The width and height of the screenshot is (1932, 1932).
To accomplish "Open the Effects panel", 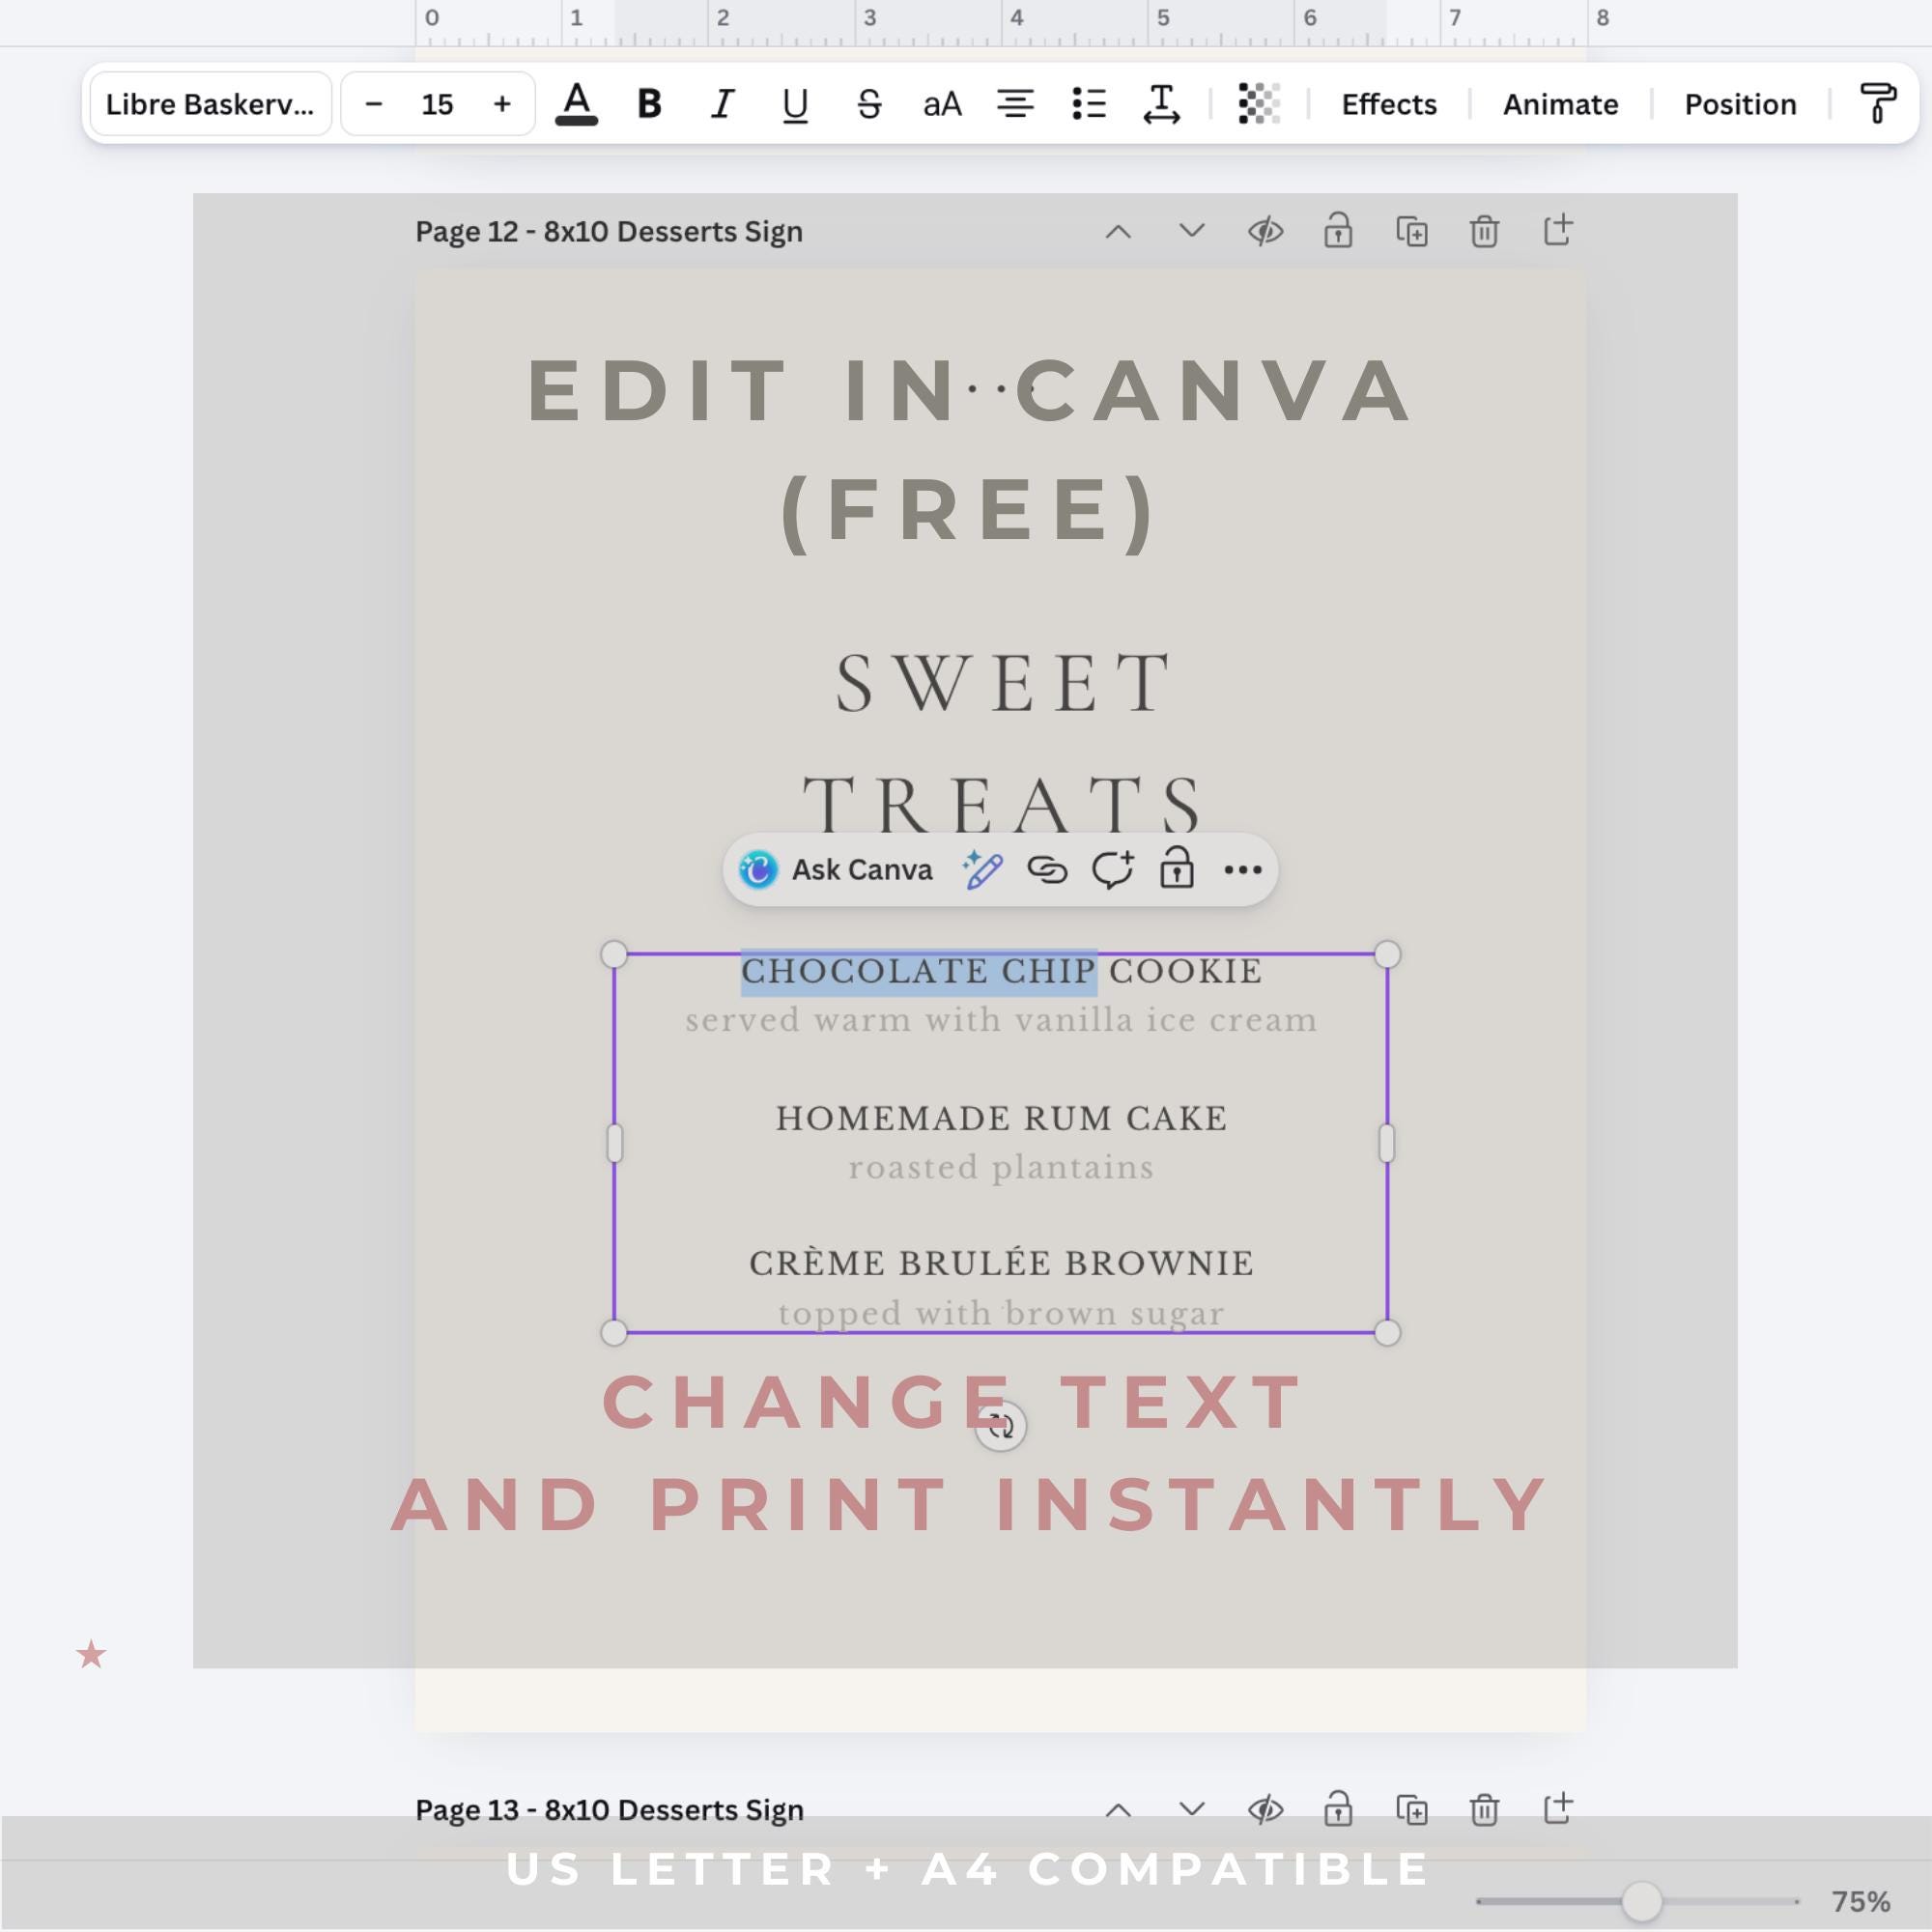I will pos(1389,104).
